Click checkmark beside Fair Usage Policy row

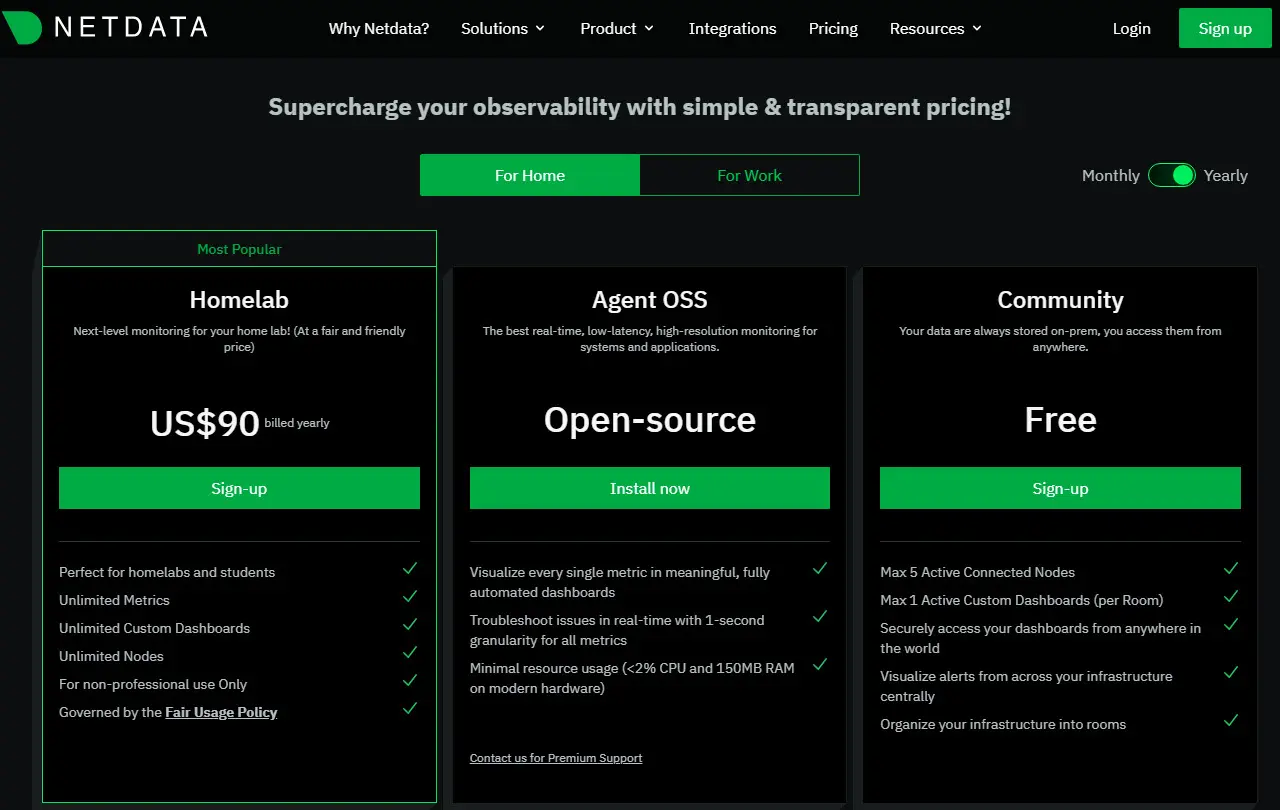pos(409,709)
